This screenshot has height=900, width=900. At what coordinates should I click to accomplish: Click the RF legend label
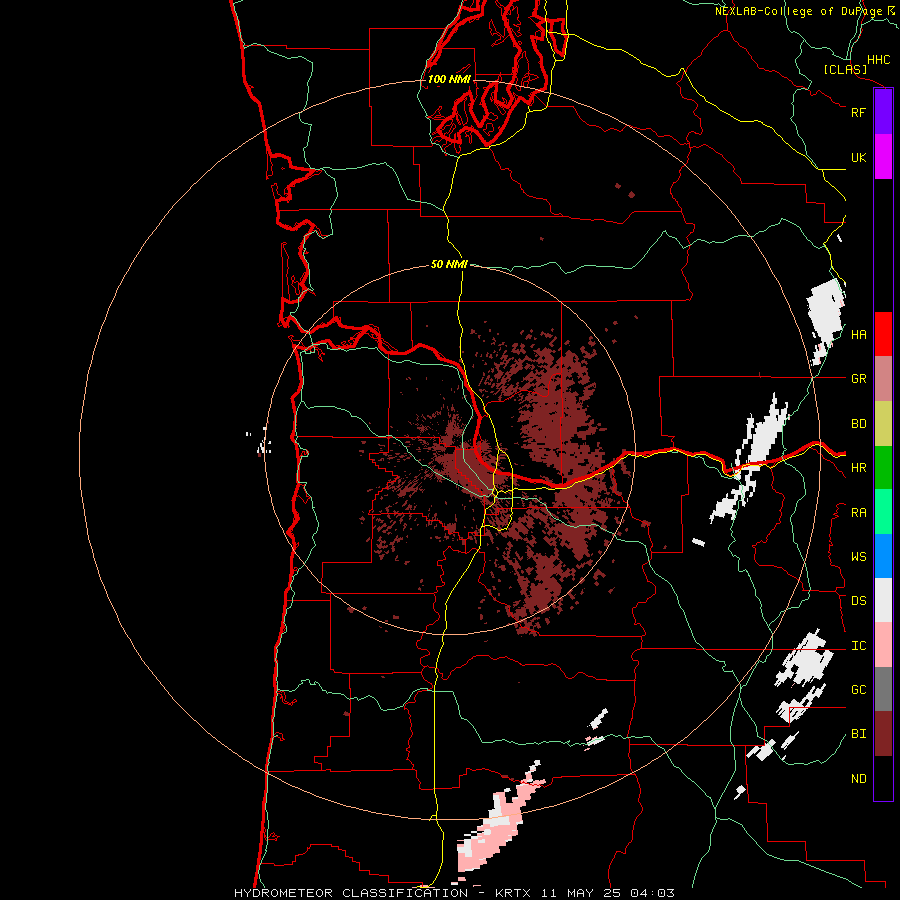pos(858,112)
